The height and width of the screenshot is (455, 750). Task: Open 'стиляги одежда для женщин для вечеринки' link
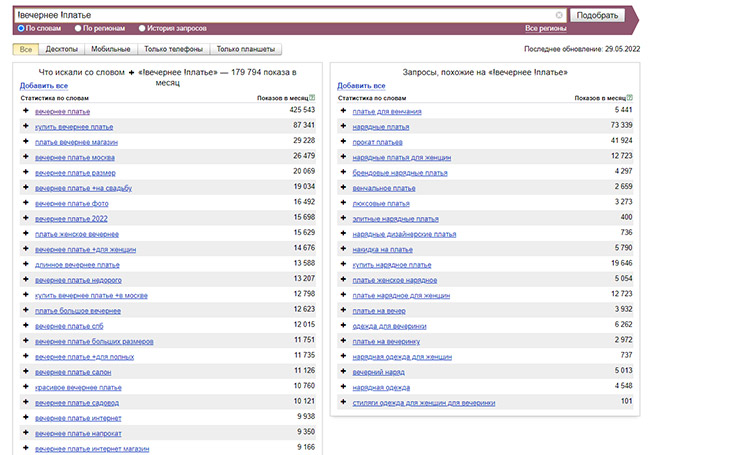(424, 403)
